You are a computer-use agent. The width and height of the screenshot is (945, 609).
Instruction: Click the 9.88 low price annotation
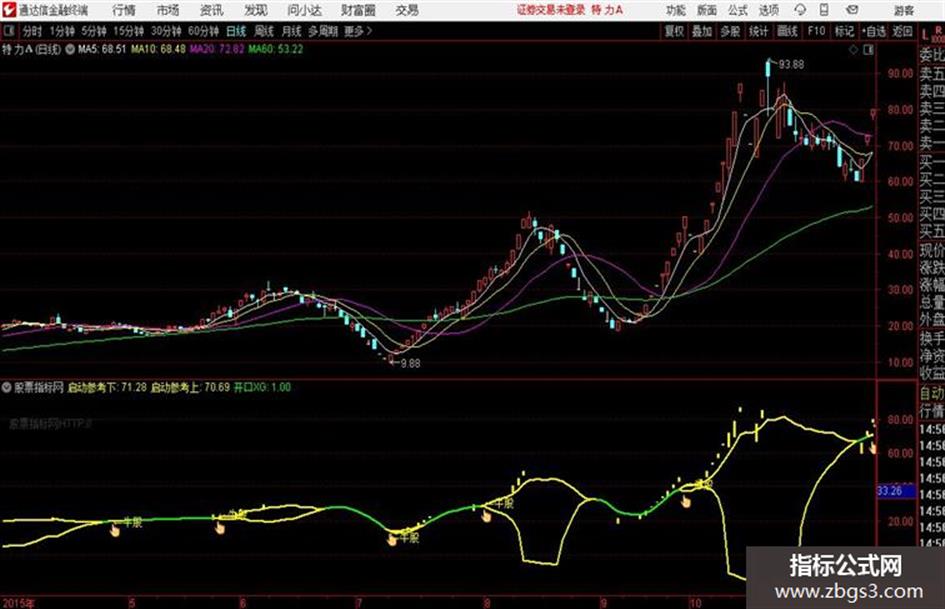point(410,364)
